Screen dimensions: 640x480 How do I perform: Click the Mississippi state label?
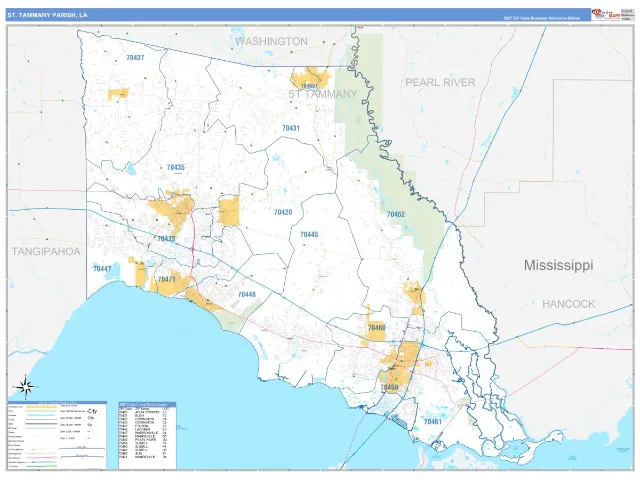558,265
